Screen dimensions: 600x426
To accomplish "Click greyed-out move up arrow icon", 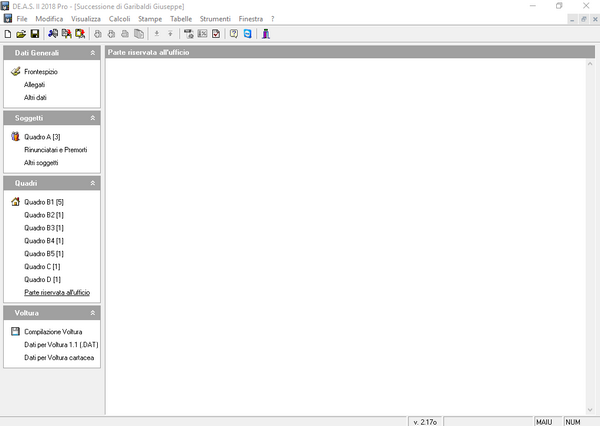I will [x=170, y=34].
